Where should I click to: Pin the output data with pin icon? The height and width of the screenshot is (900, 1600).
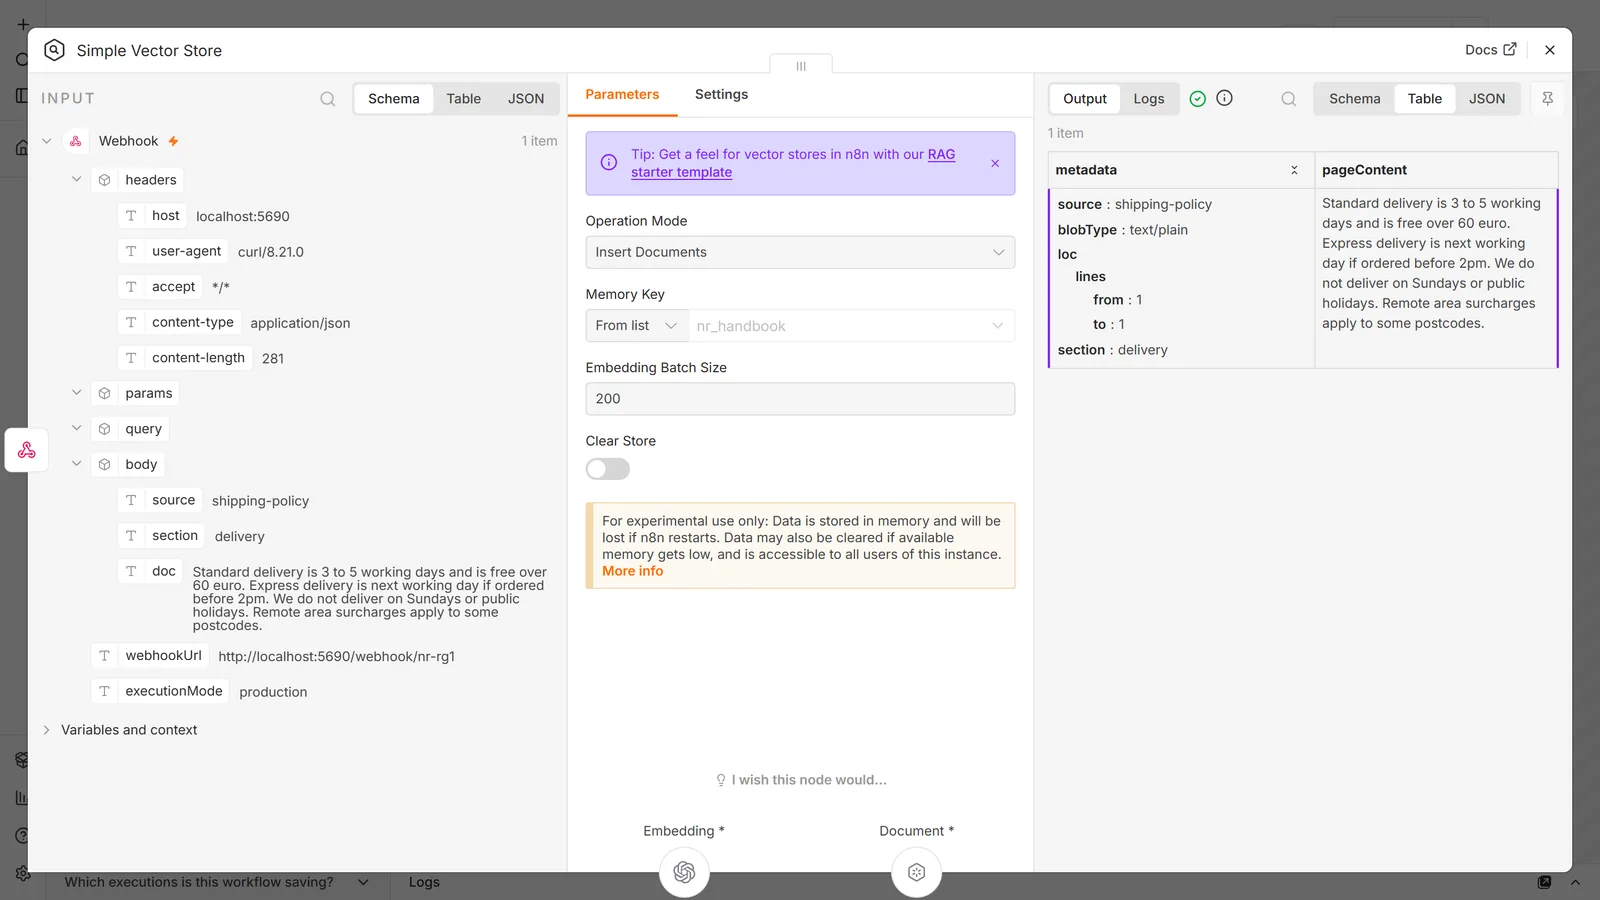(x=1547, y=98)
